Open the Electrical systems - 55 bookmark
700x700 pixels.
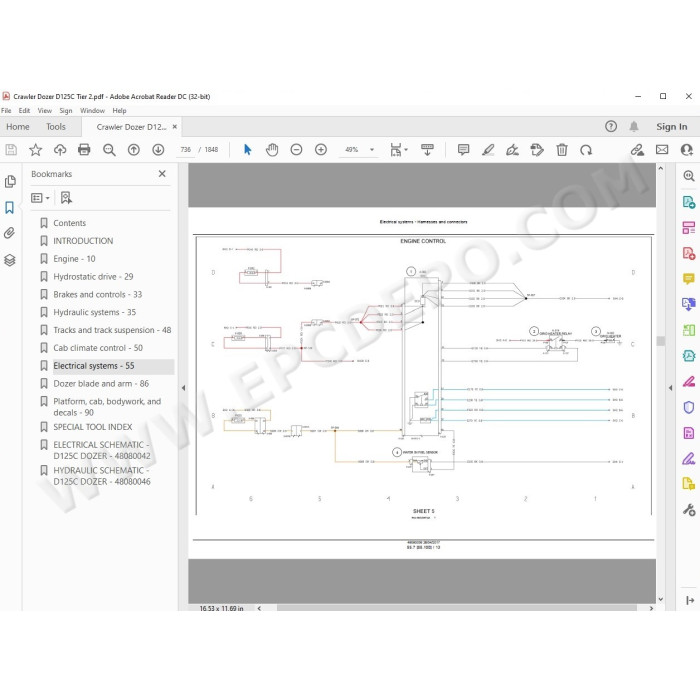tap(94, 366)
